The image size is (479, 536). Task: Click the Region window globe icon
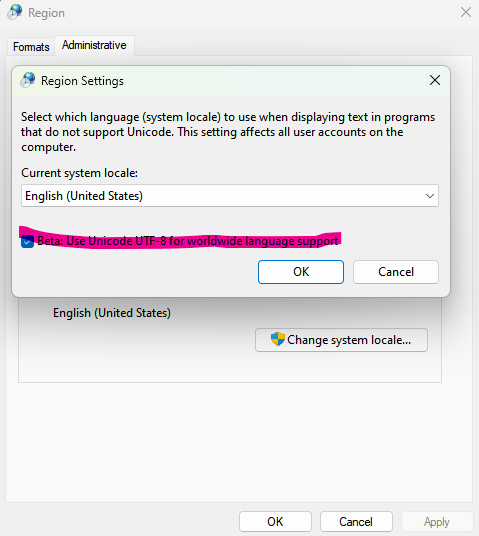15,12
